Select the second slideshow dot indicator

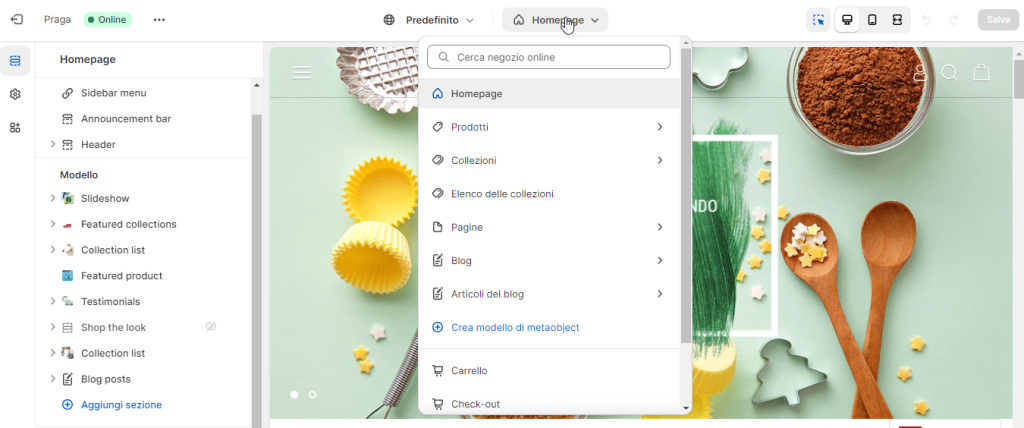point(312,395)
